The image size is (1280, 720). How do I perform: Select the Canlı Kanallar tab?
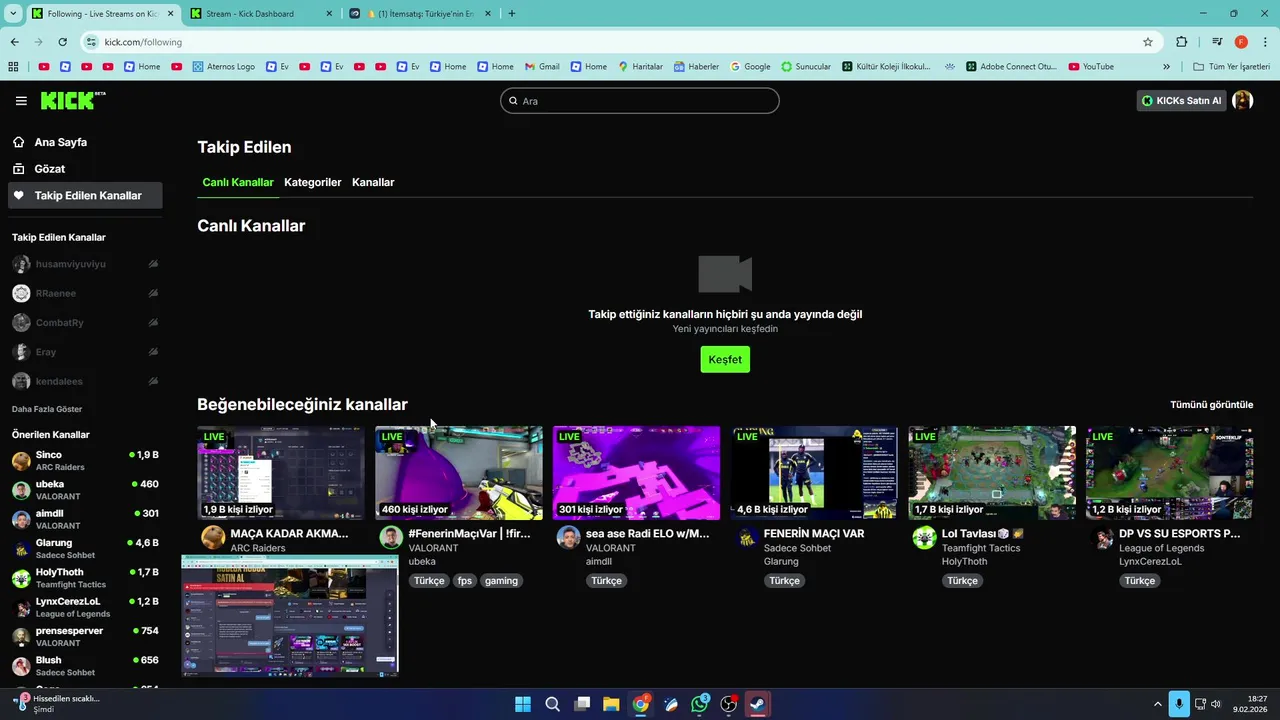coord(238,182)
